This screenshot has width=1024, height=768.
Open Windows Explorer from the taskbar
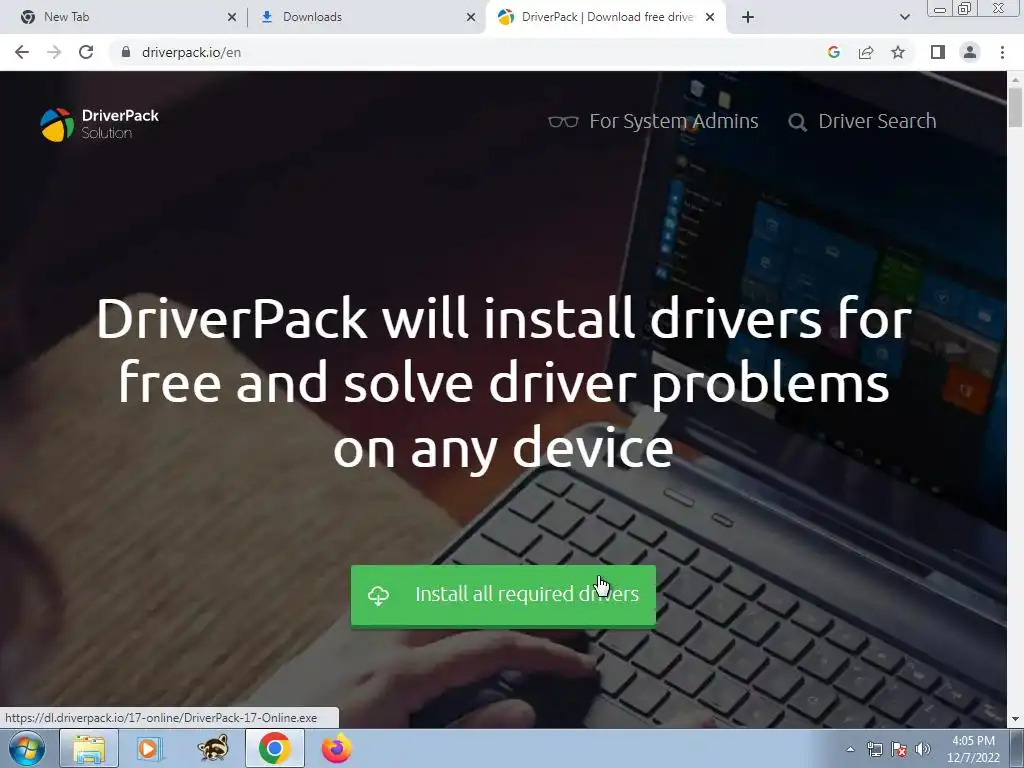[89, 749]
